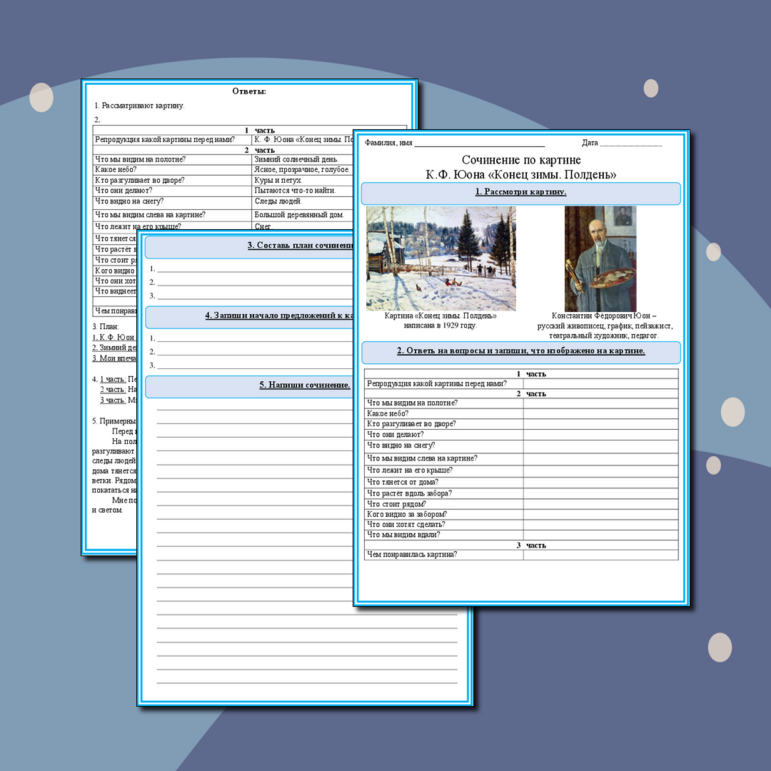The height and width of the screenshot is (771, 771).
Task: Select the heading "2. Ответь на вопросы и запиши"
Action: [520, 351]
